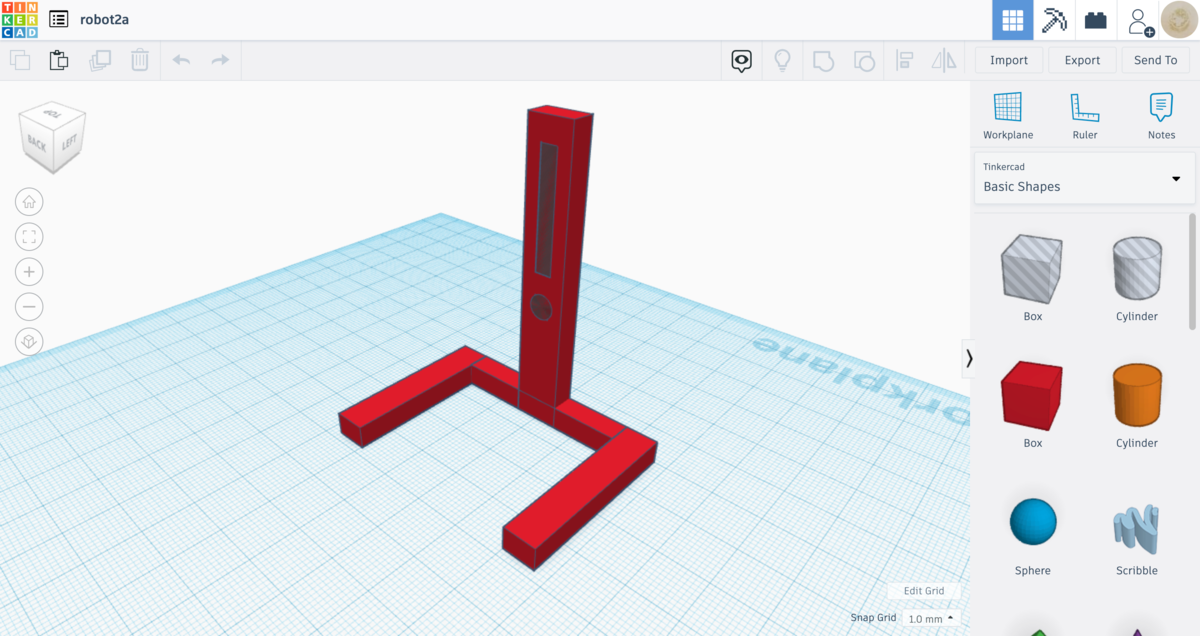Open the user profile avatar

click(x=1180, y=20)
